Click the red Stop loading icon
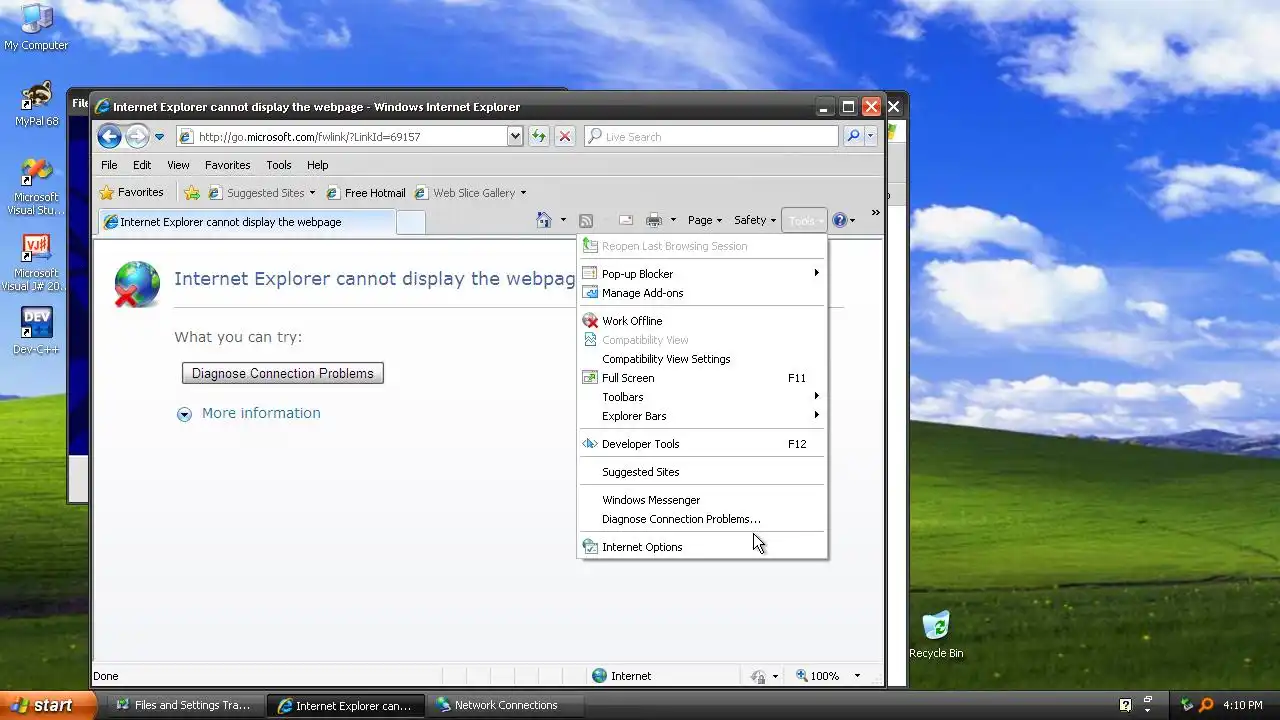The width and height of the screenshot is (1280, 720). point(564,136)
